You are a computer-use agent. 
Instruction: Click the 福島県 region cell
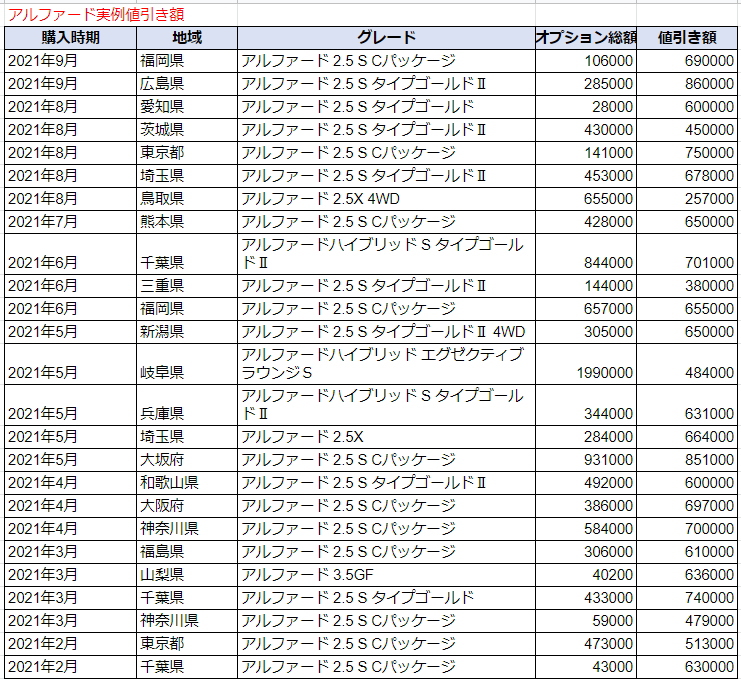pyautogui.click(x=187, y=552)
